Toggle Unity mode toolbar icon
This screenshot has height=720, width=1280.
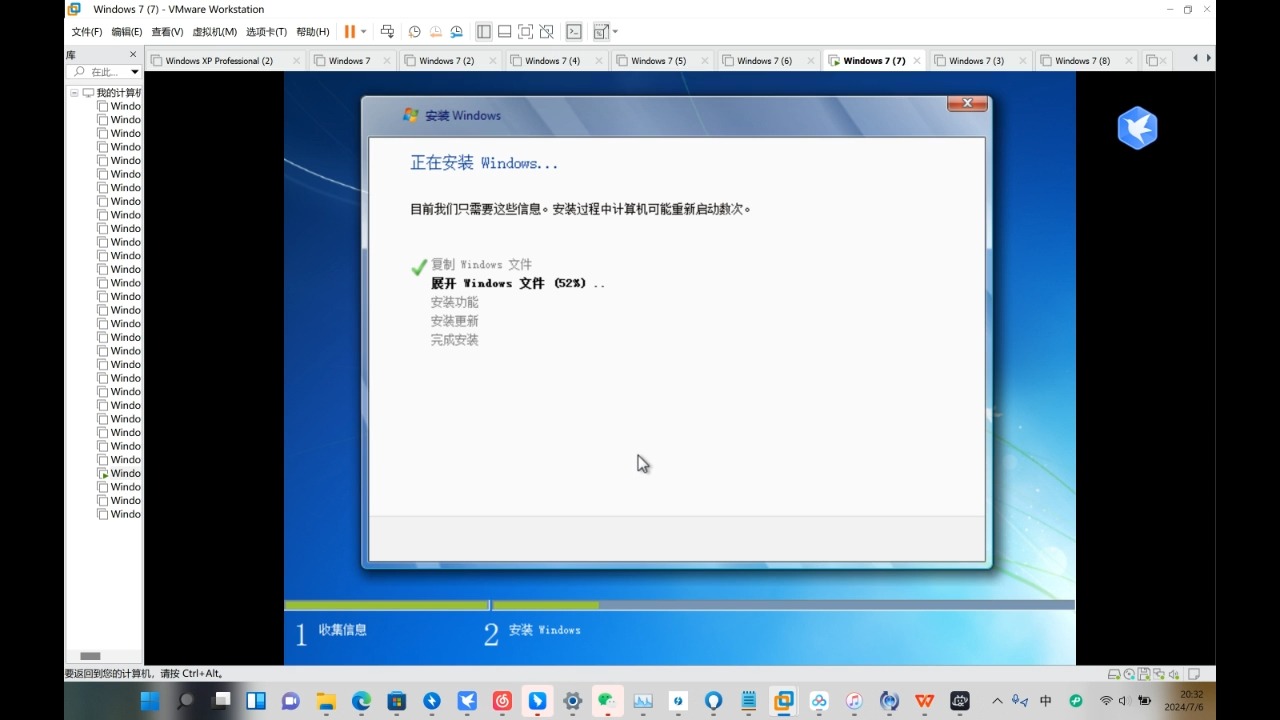[546, 32]
